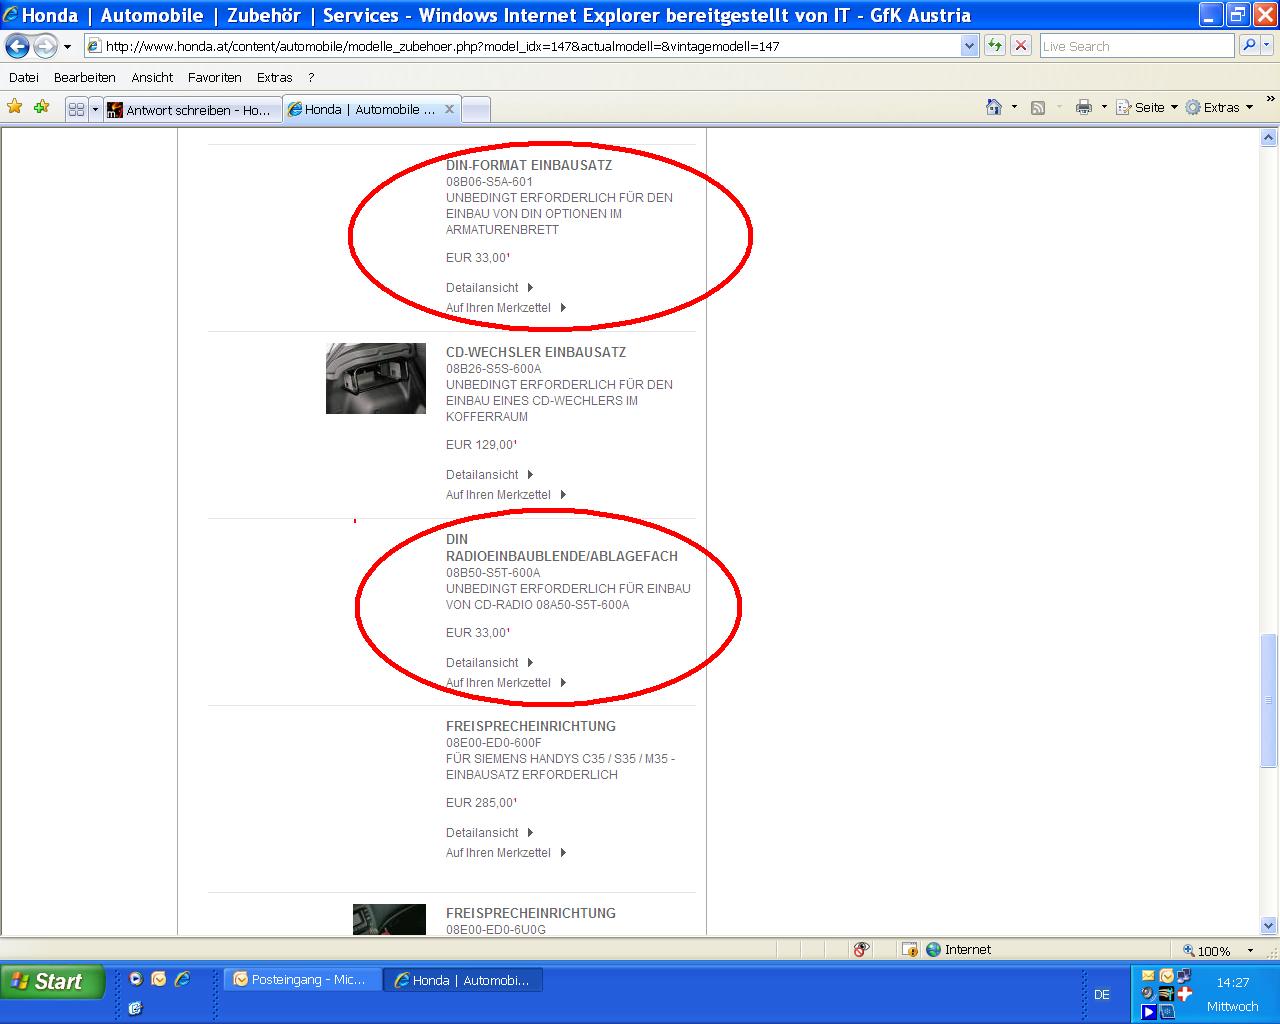This screenshot has width=1280, height=1024.
Task: Open the Bearbeiten menu
Action: click(85, 77)
